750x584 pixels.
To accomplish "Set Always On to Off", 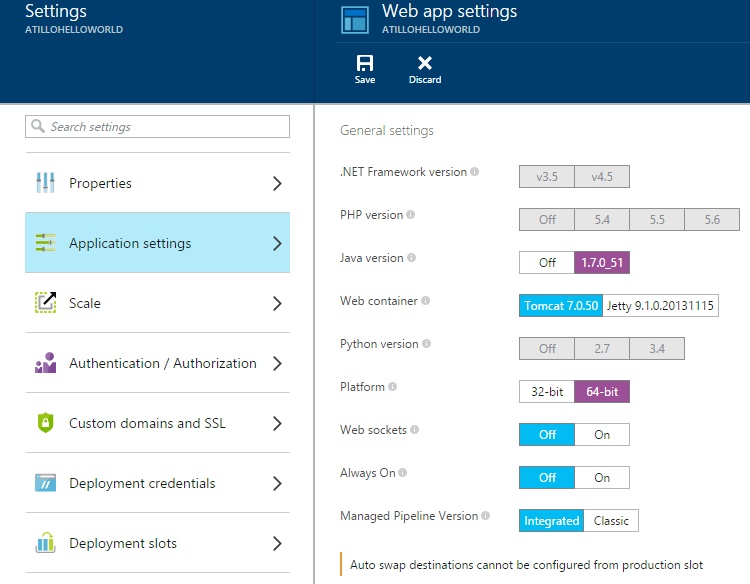I will pos(547,478).
